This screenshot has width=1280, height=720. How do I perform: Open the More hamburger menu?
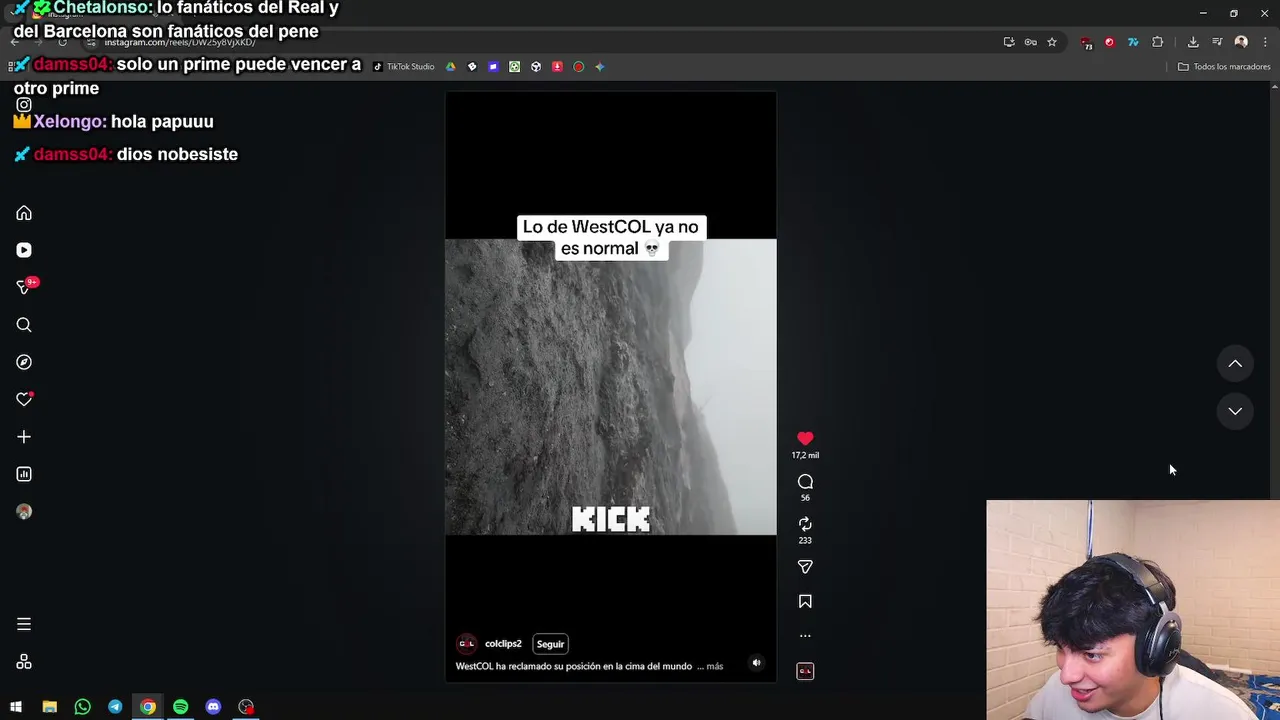(24, 624)
